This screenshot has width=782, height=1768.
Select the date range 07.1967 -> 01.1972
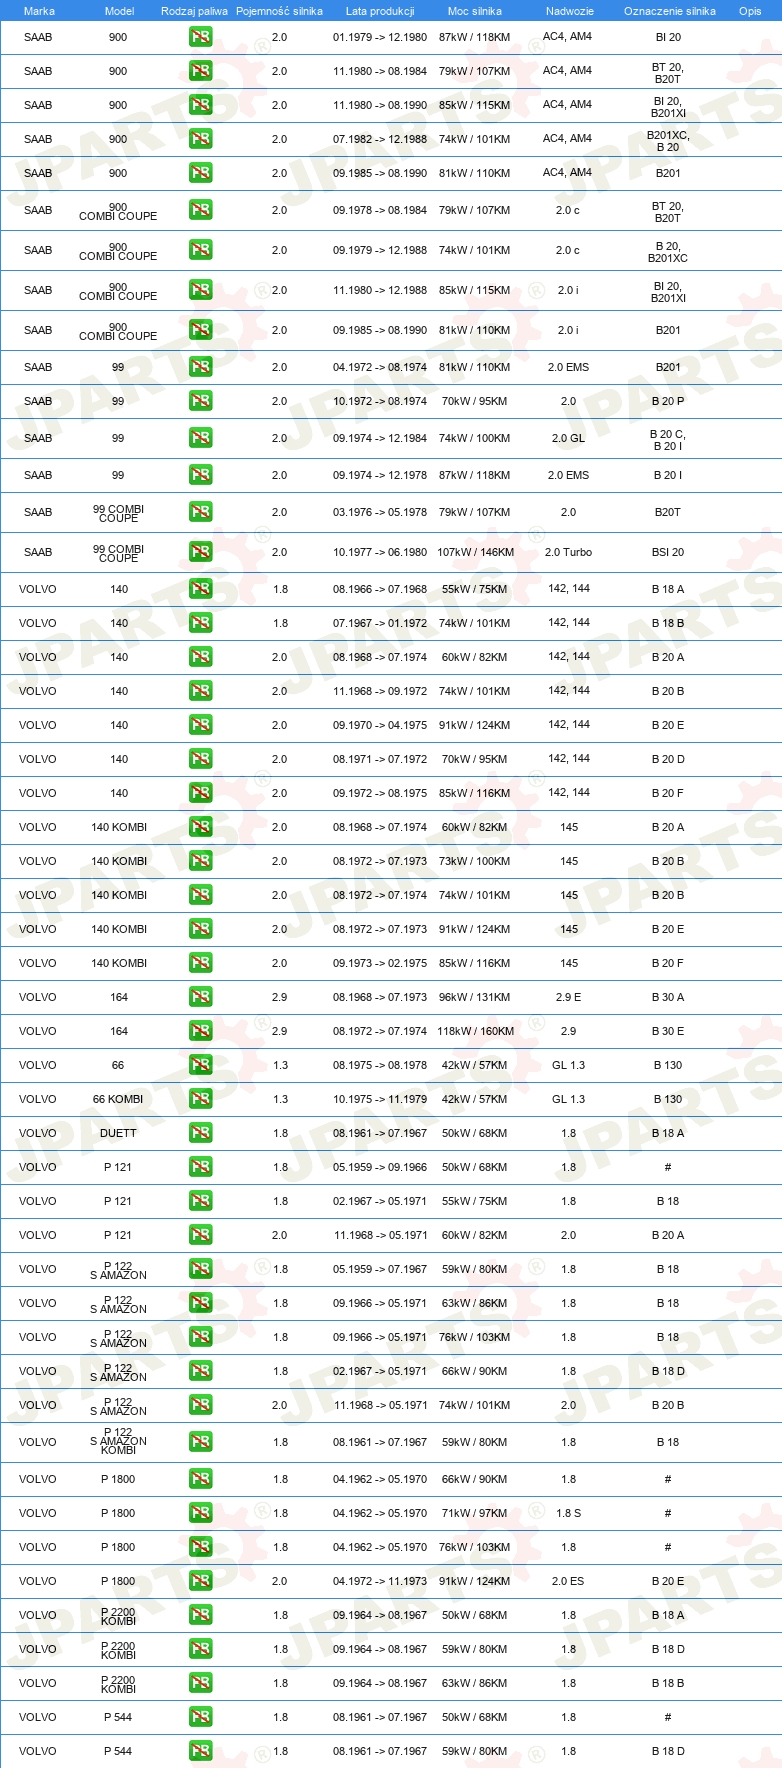[380, 623]
